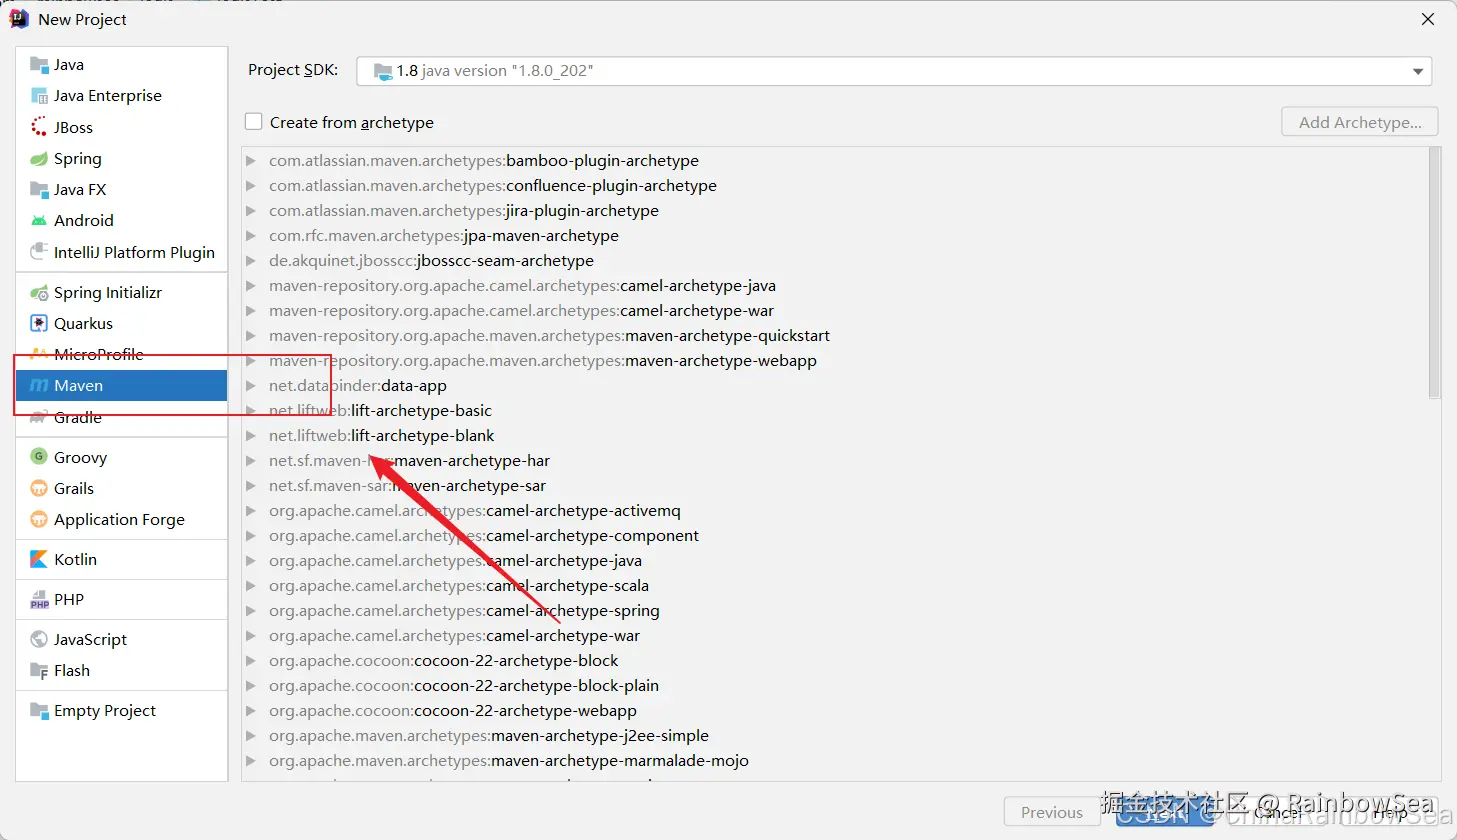This screenshot has height=840, width=1457.
Task: Pick the Groovy icon
Action: click(x=39, y=457)
